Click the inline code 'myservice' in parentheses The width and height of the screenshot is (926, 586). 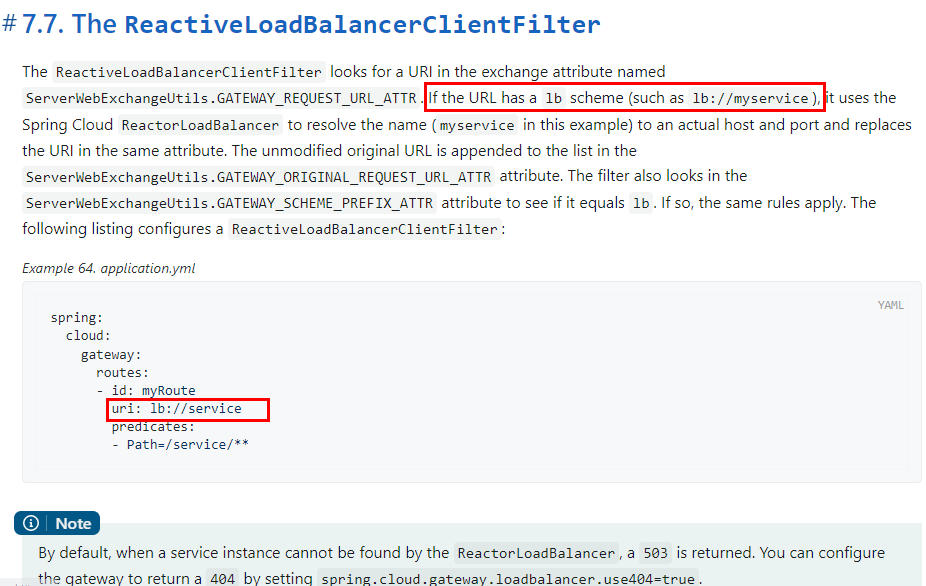(x=477, y=125)
